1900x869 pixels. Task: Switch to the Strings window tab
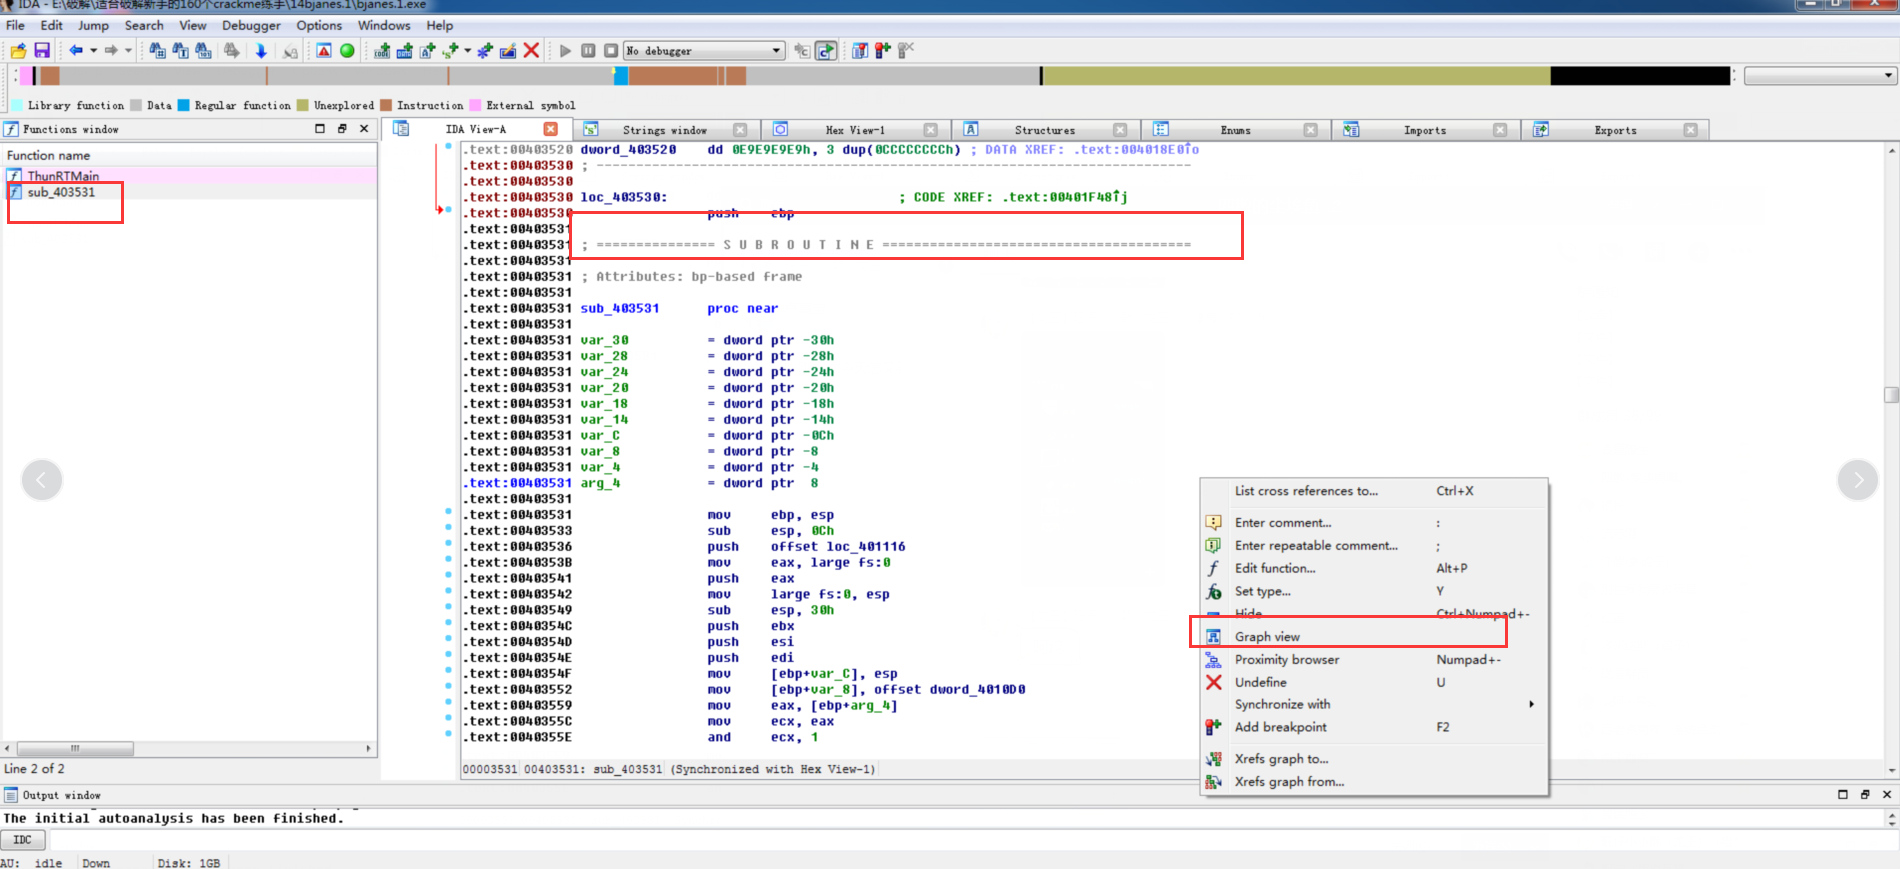click(x=664, y=130)
